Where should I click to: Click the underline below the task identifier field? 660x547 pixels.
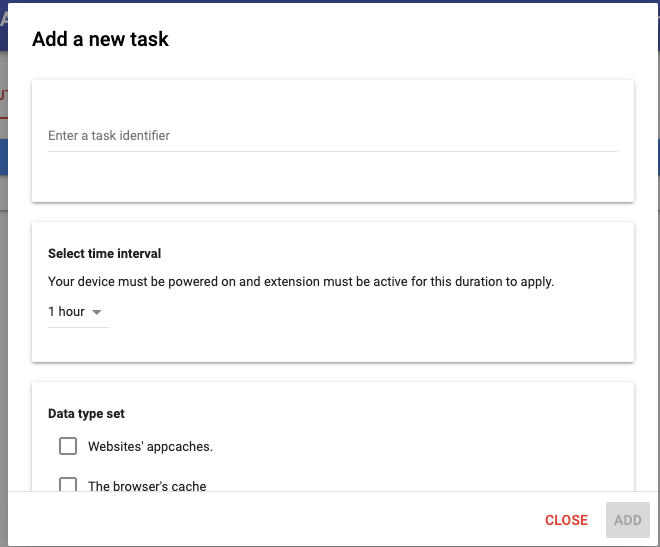332,152
